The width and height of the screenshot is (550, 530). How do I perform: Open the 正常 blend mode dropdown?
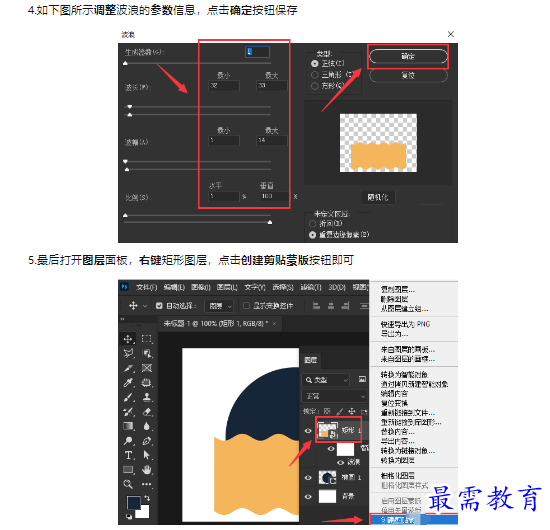pos(334,396)
